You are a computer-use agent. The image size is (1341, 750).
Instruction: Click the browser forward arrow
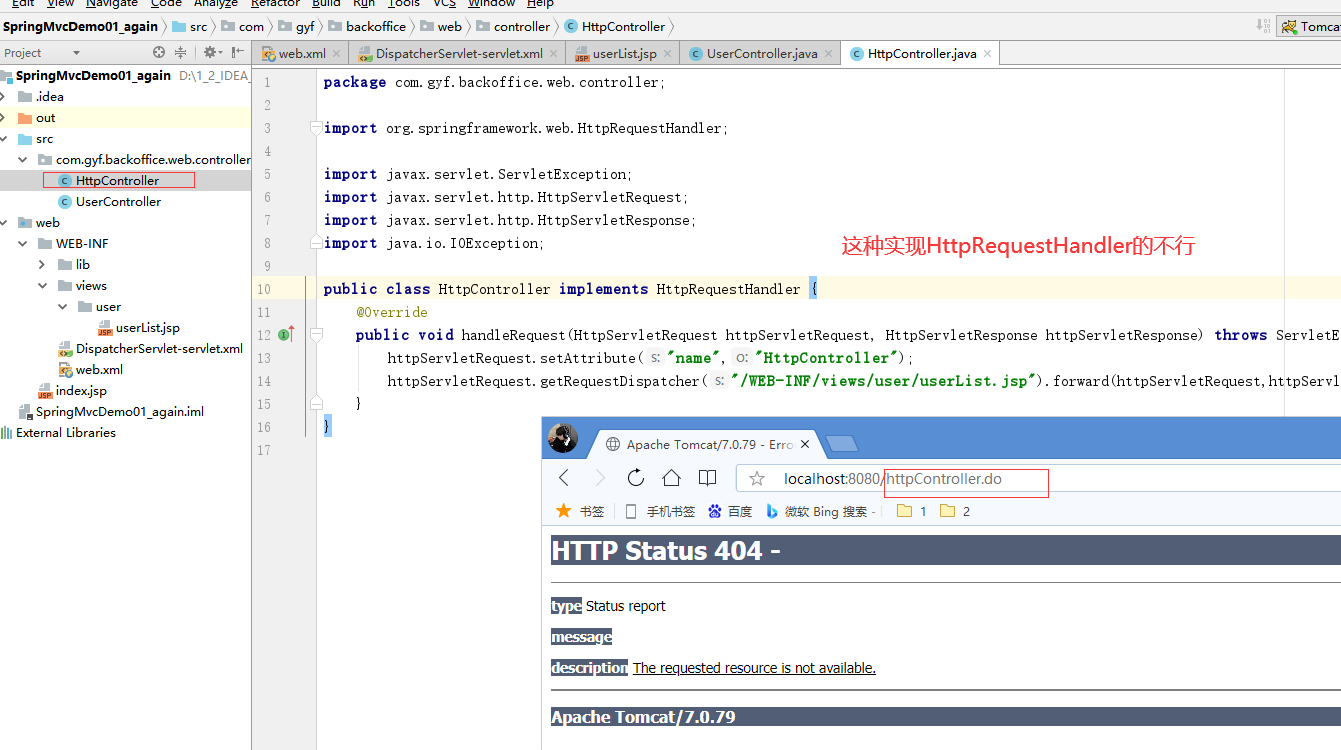pyautogui.click(x=600, y=478)
